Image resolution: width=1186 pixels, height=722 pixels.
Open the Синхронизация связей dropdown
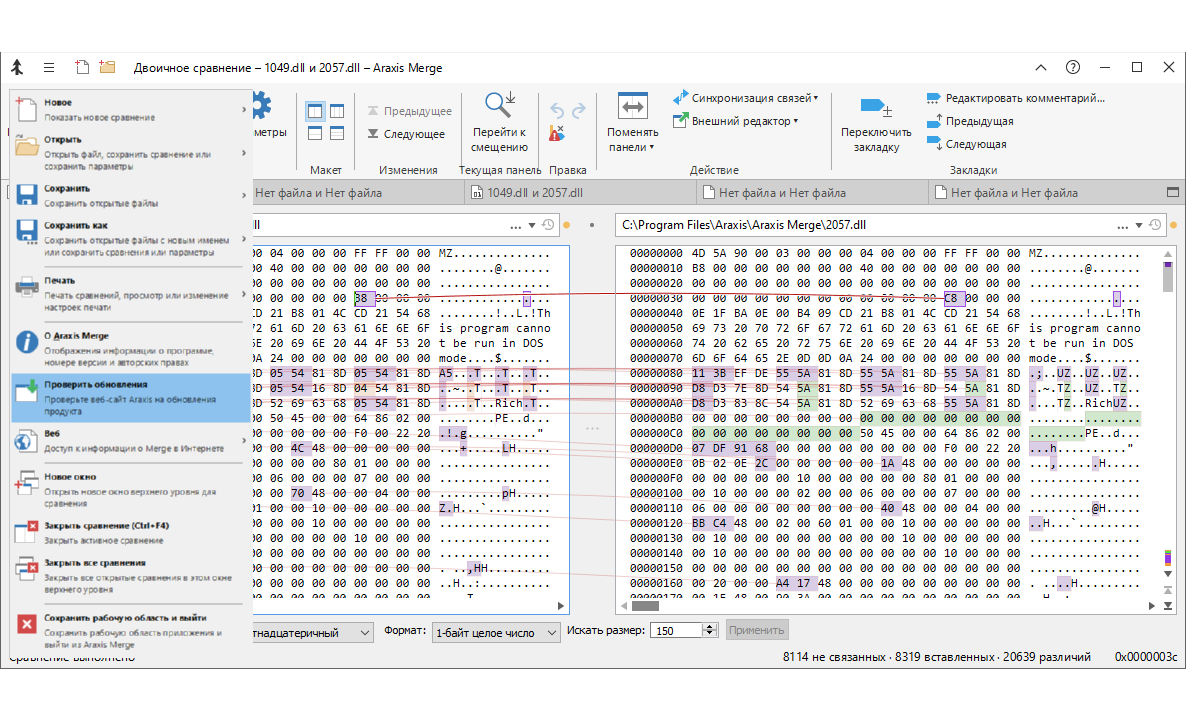click(x=745, y=98)
